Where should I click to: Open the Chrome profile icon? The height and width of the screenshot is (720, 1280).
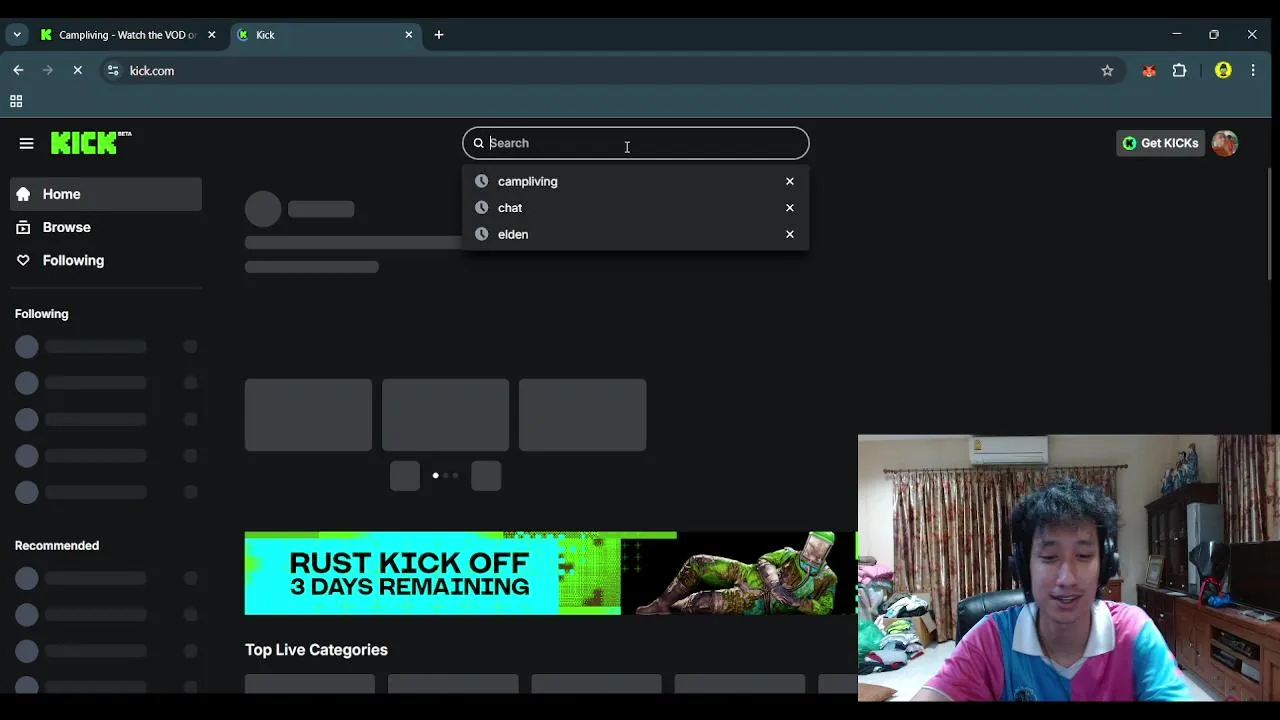point(1223,71)
